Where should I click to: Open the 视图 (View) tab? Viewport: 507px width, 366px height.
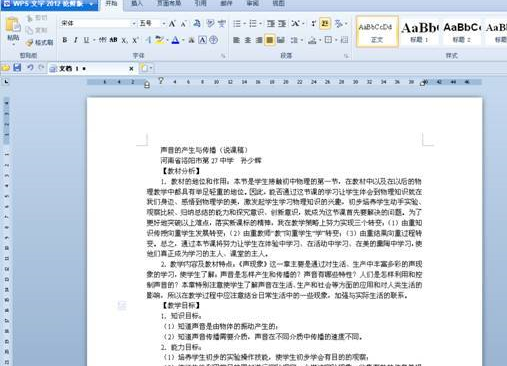pos(278,3)
